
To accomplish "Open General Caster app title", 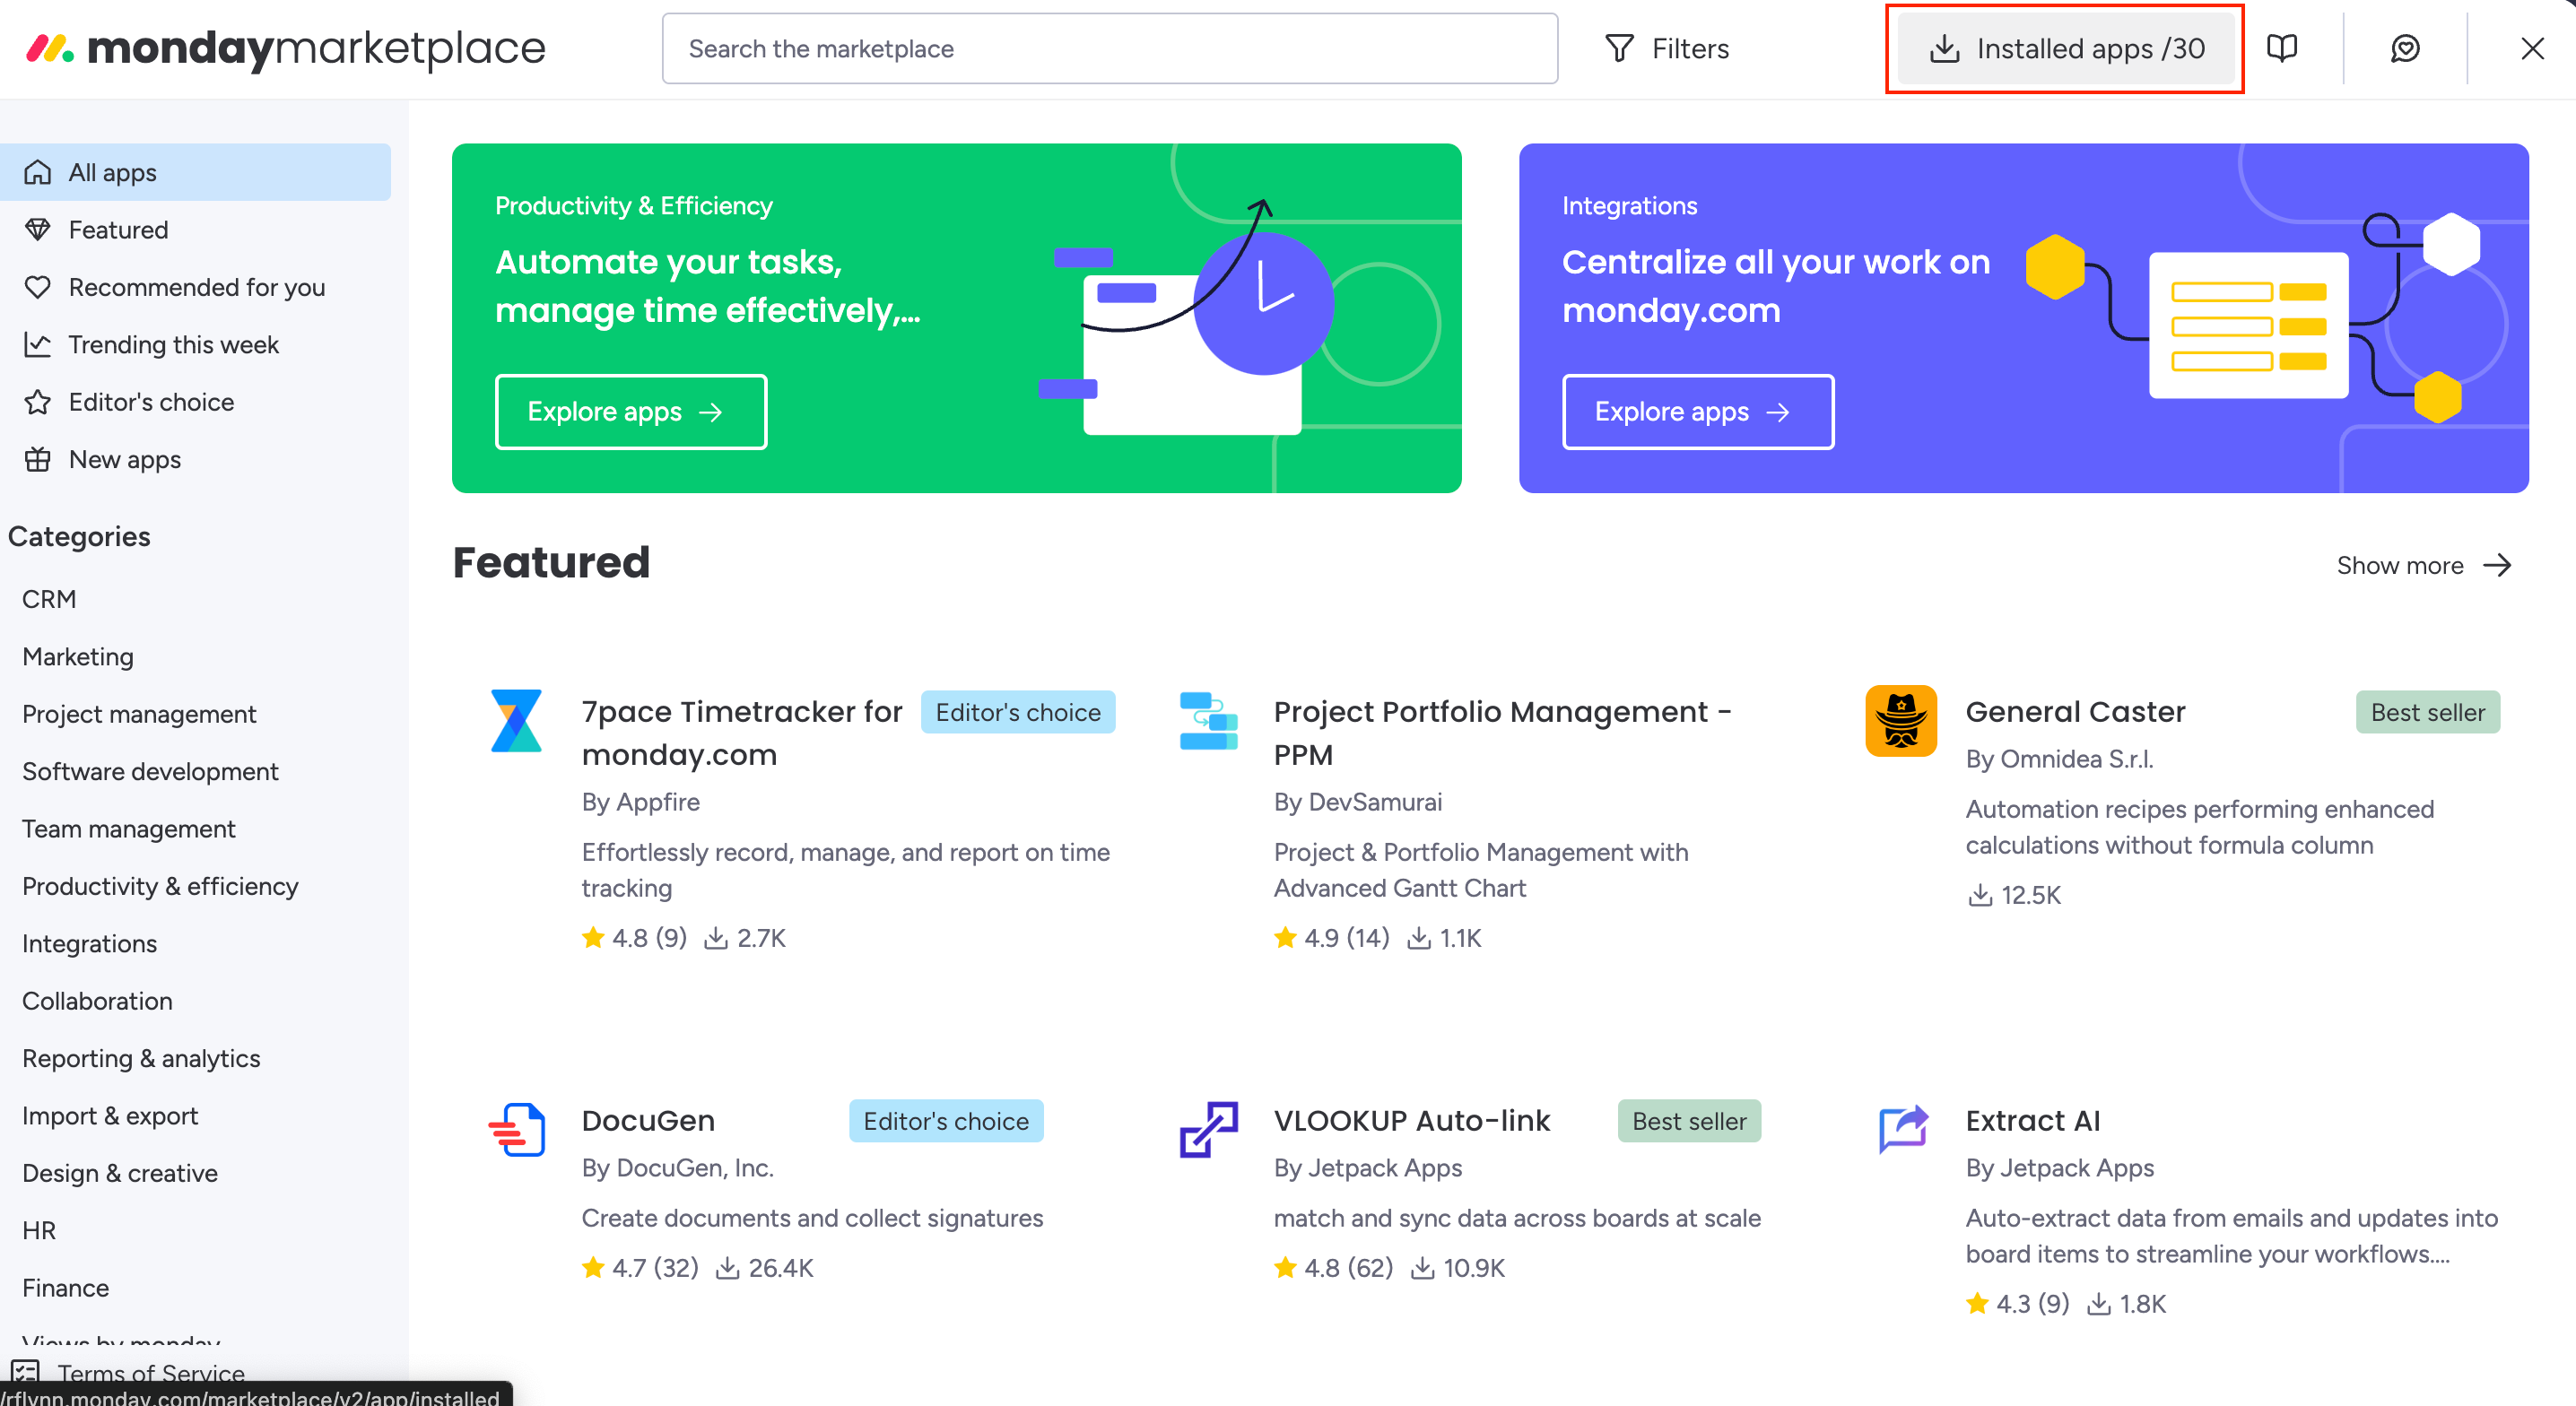I will tap(2075, 711).
